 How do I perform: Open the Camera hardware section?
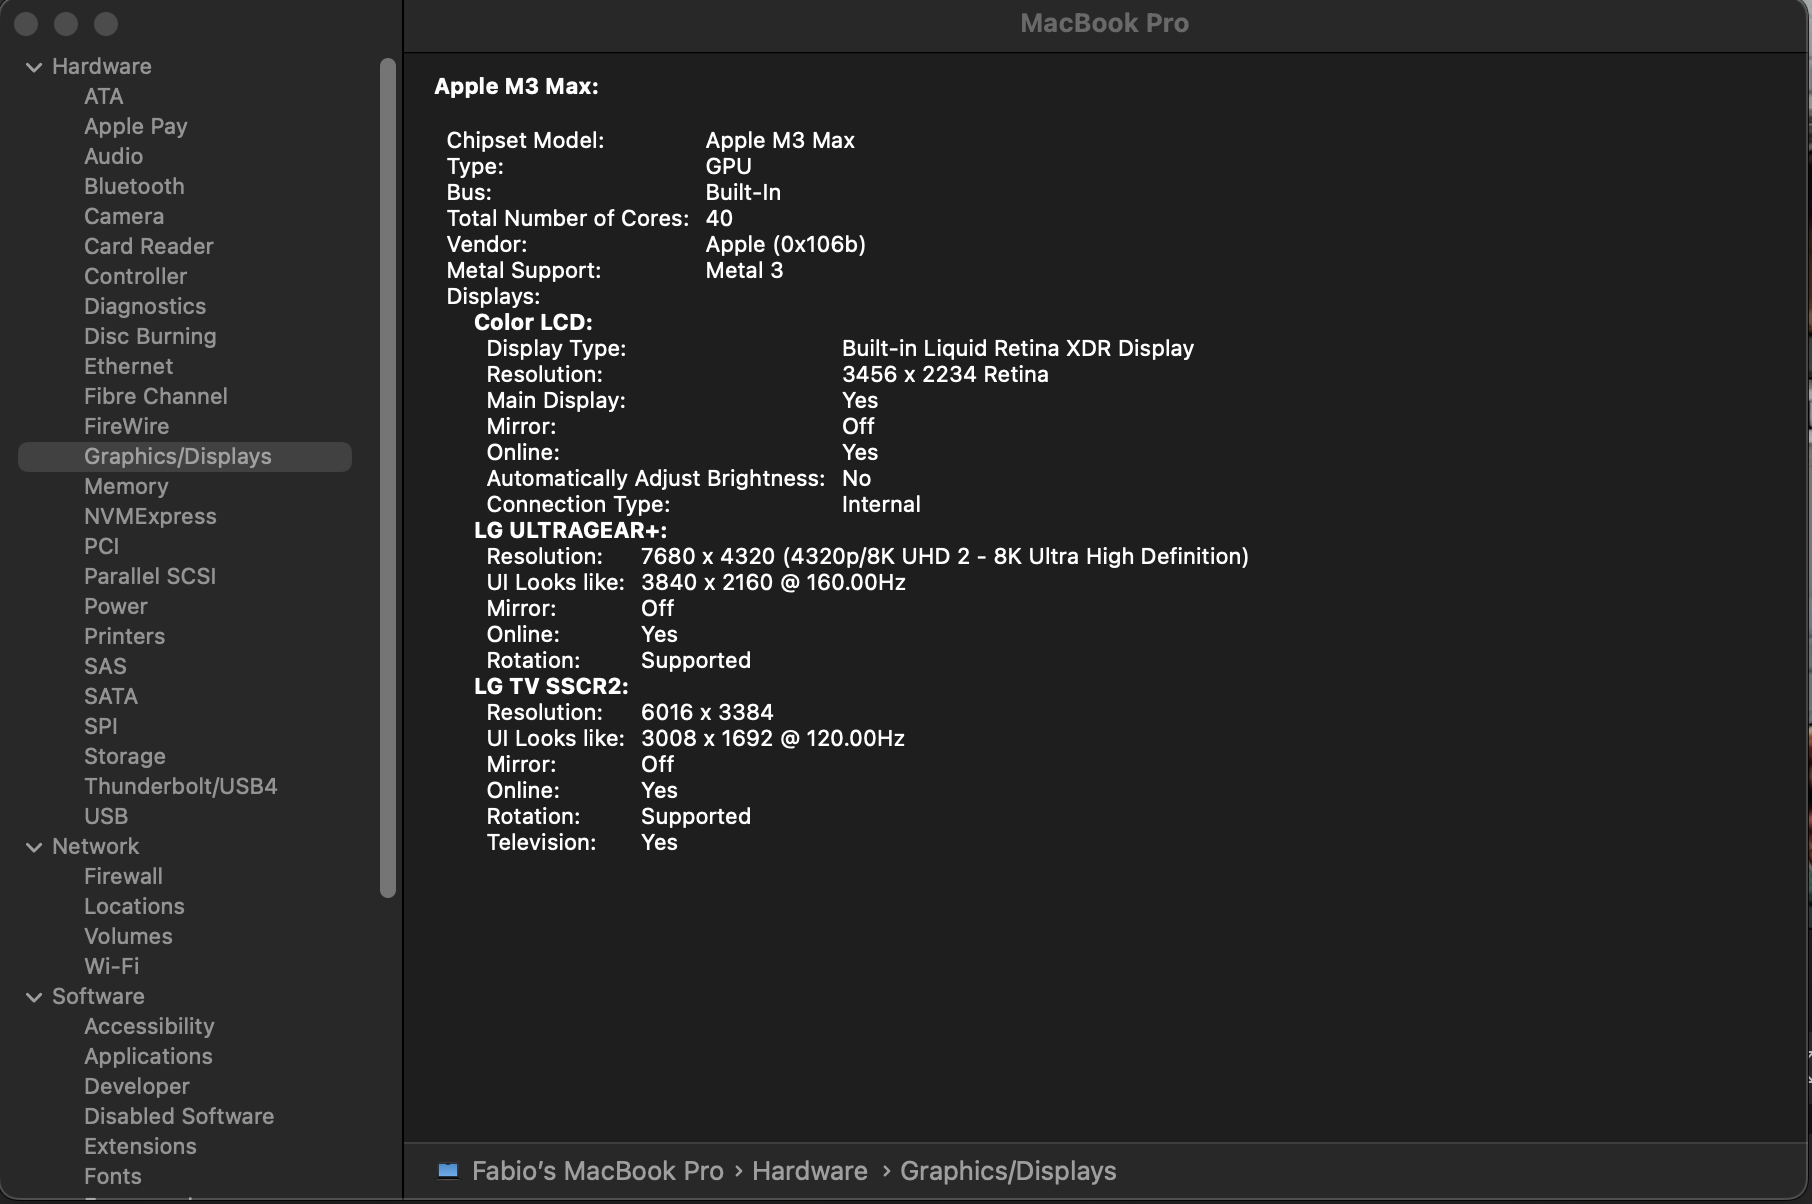(123, 216)
